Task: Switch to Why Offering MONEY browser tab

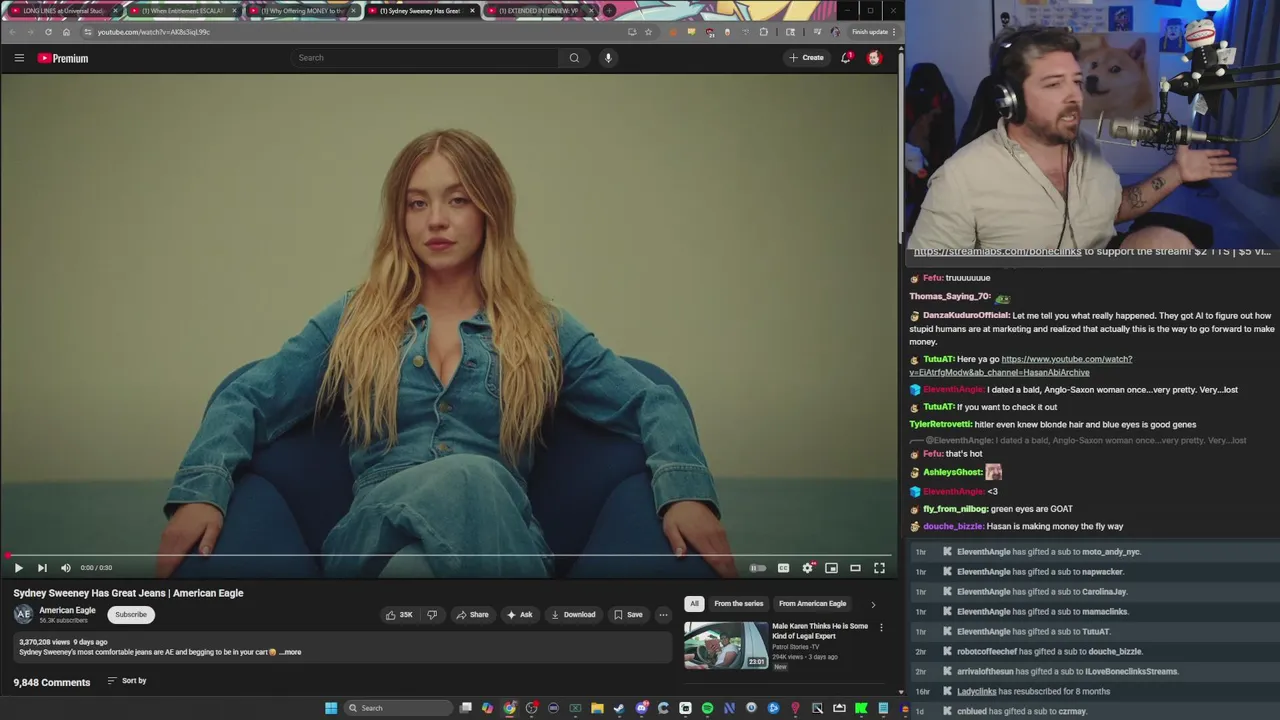Action: [x=302, y=11]
